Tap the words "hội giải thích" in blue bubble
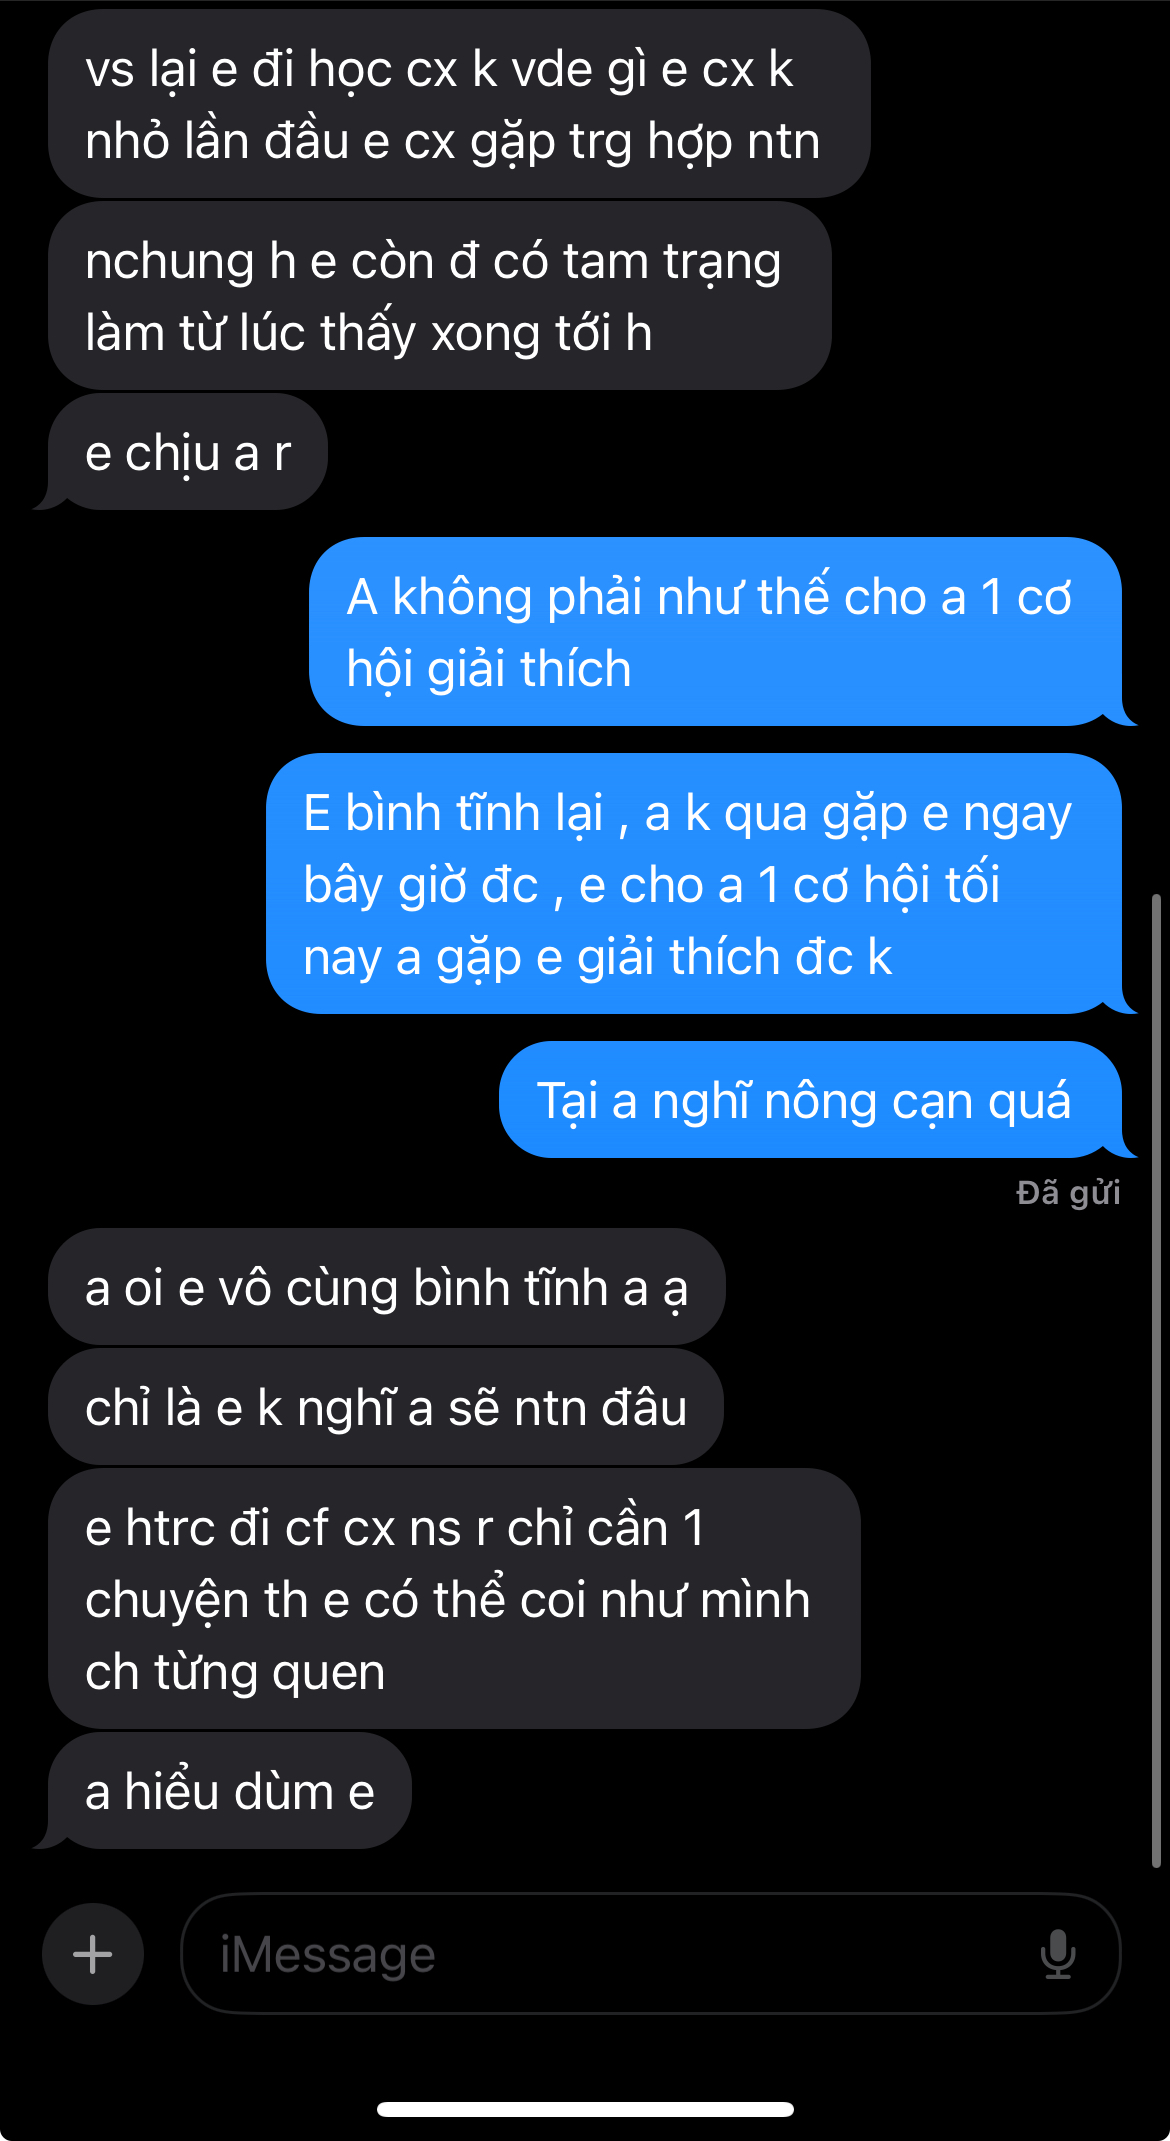The width and height of the screenshot is (1170, 2141). click(x=489, y=669)
